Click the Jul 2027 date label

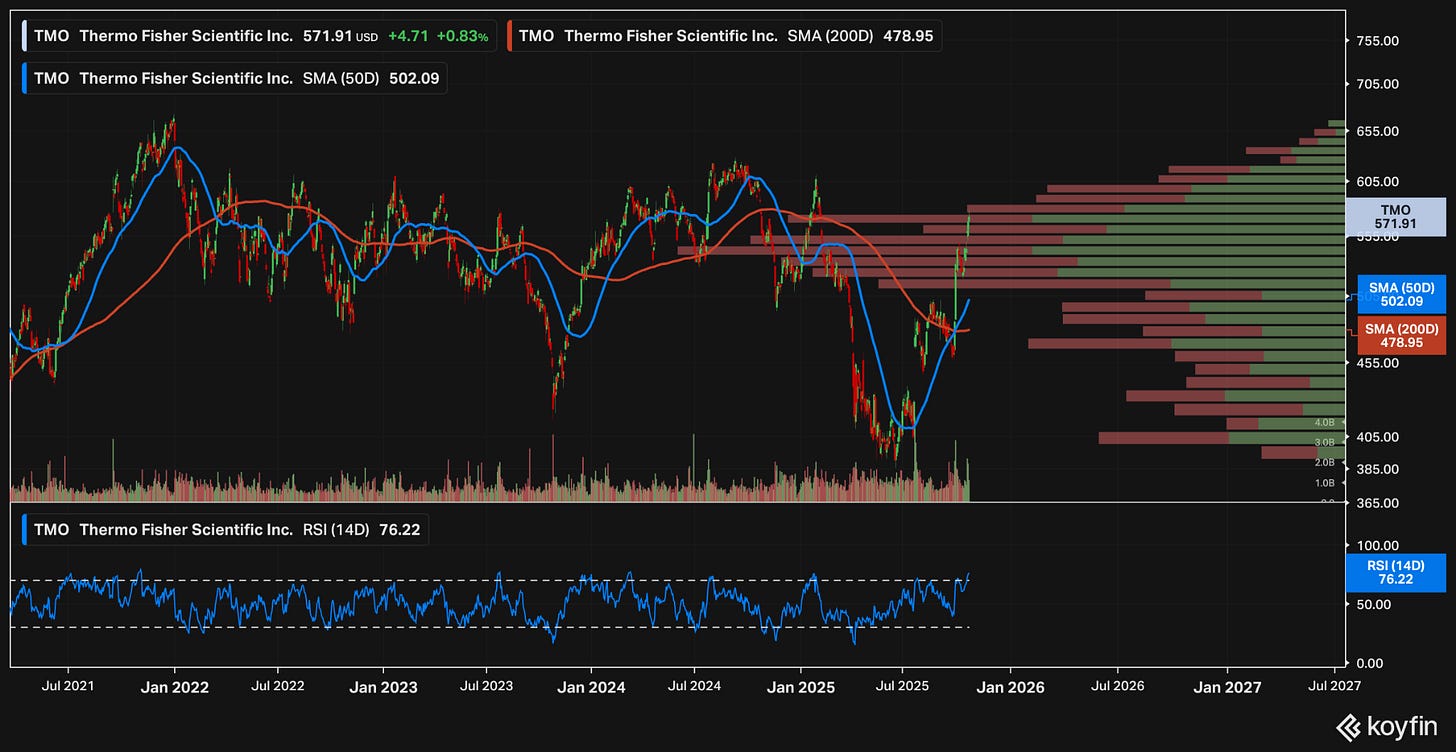[1335, 687]
